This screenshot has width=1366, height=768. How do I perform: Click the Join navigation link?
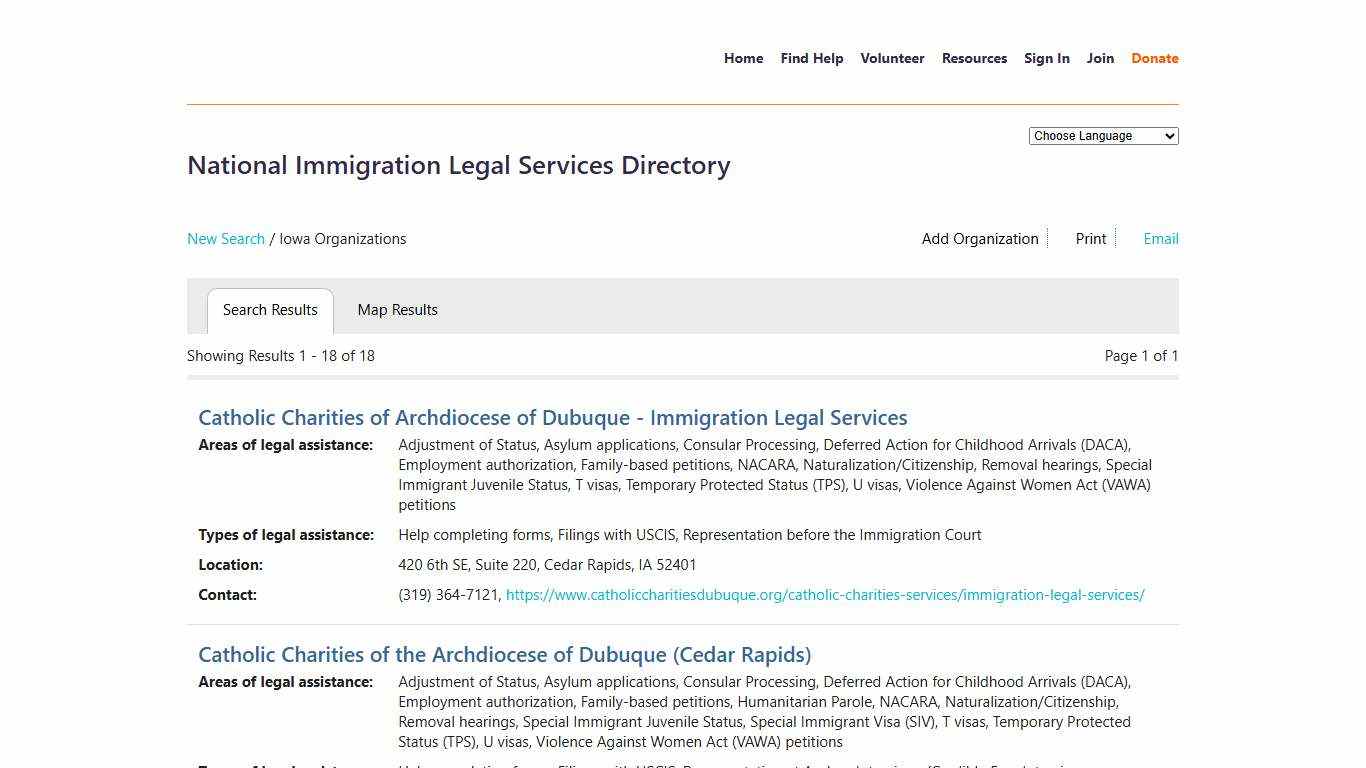(1100, 58)
